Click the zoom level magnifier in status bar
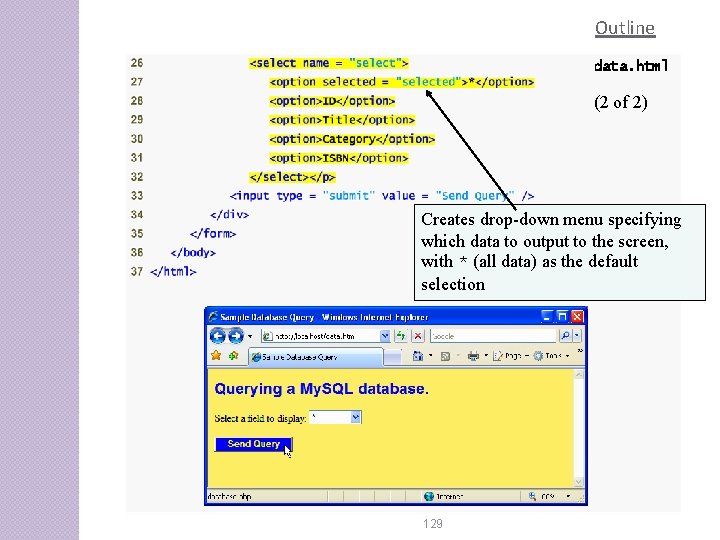Viewport: 720px width, 540px height. click(x=532, y=496)
